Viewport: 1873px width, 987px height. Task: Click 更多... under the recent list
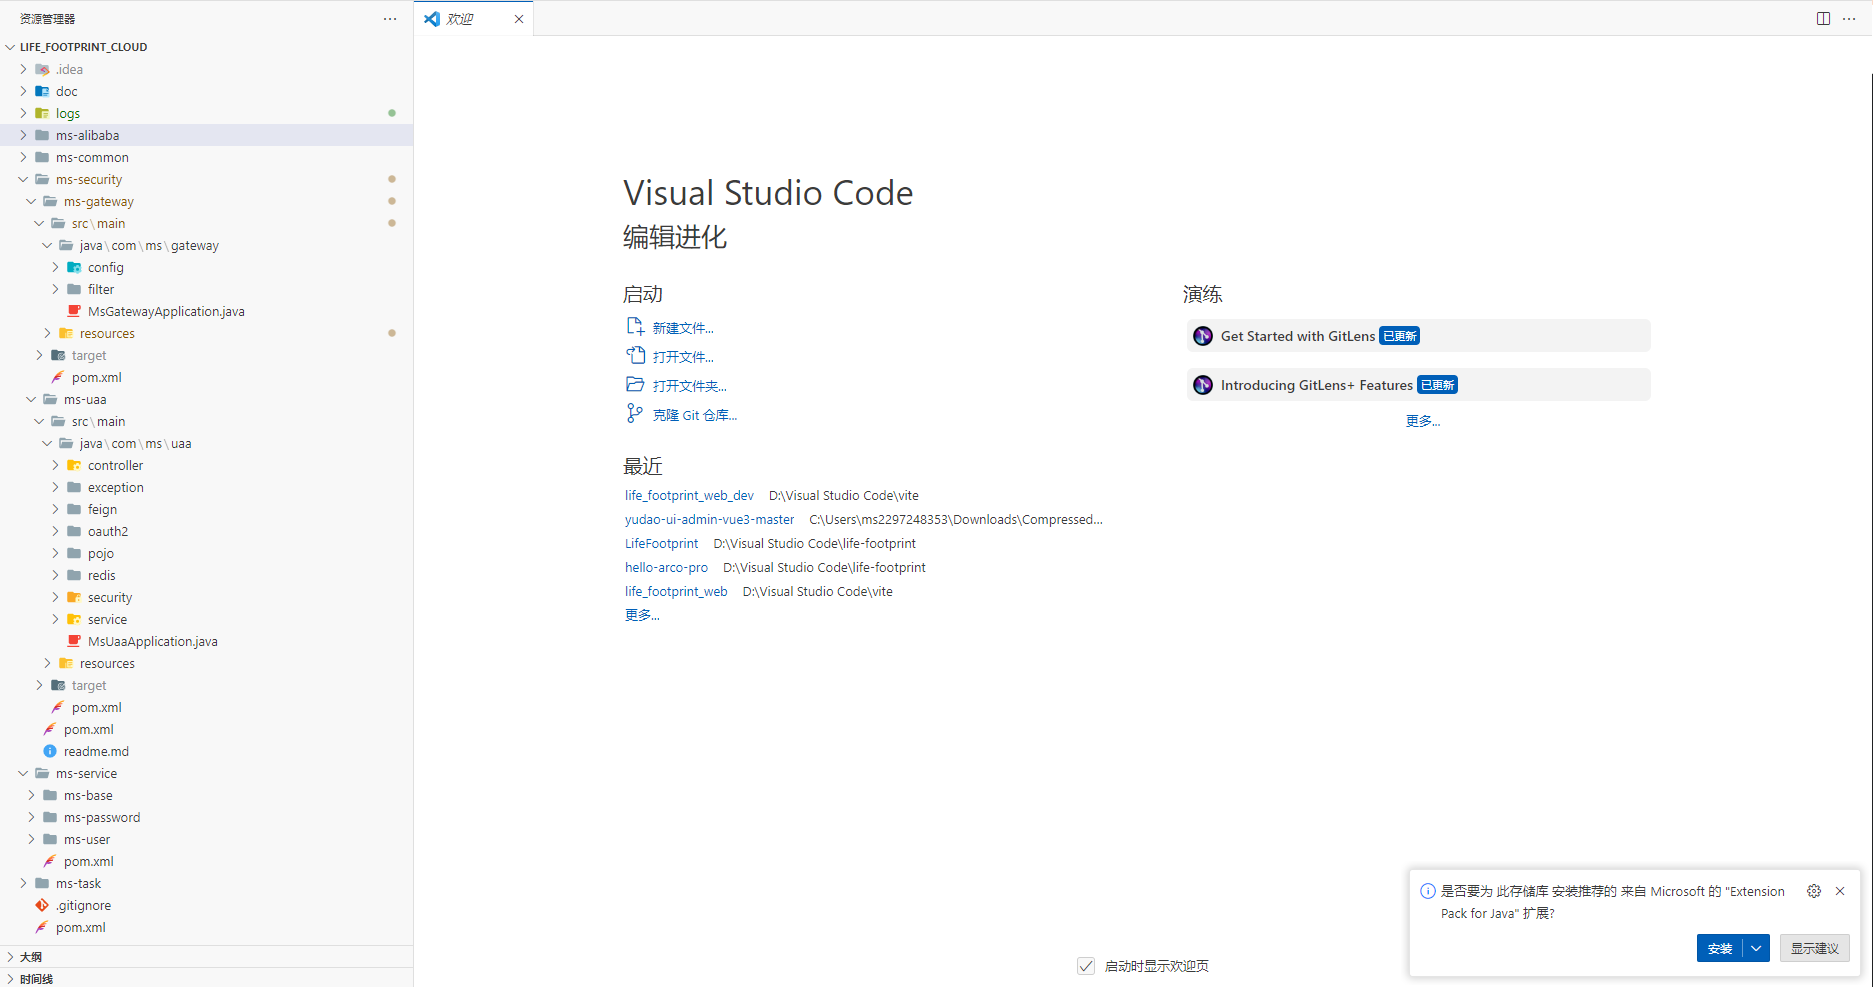click(642, 615)
